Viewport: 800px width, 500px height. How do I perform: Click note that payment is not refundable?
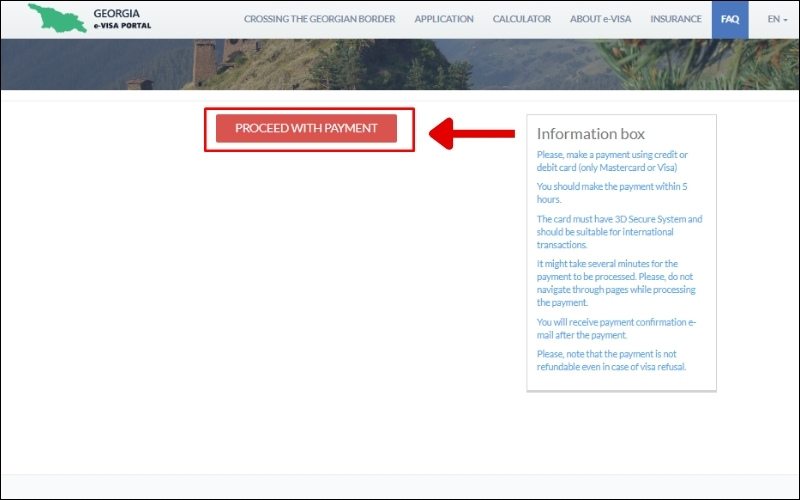click(x=611, y=360)
